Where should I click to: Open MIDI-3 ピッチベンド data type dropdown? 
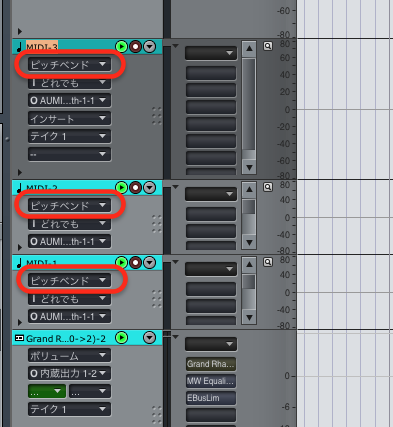[x=69, y=64]
